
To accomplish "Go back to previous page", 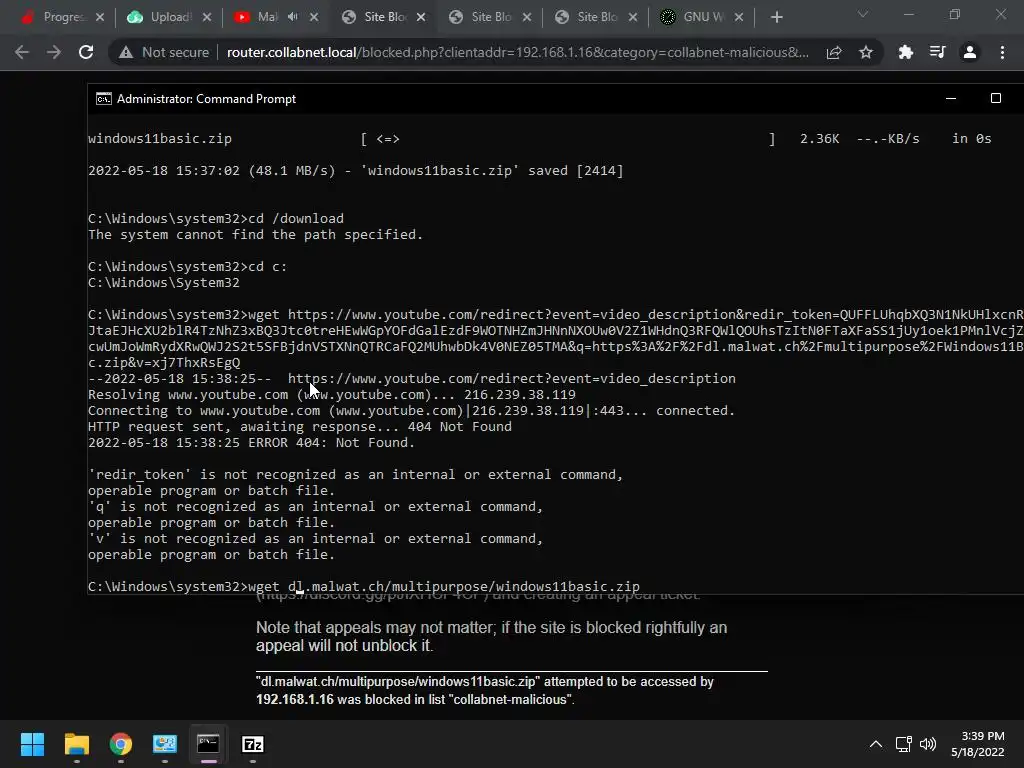I will click(22, 52).
